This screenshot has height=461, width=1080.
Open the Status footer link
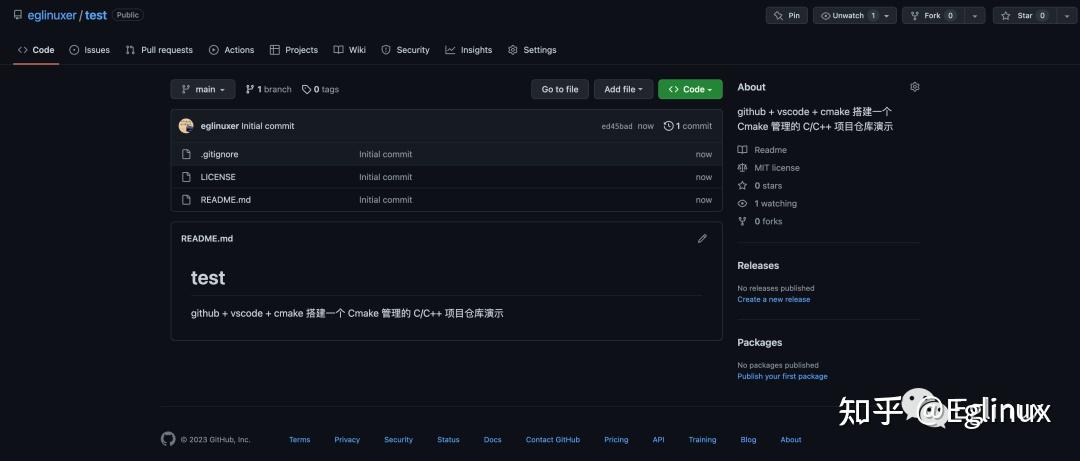448,440
